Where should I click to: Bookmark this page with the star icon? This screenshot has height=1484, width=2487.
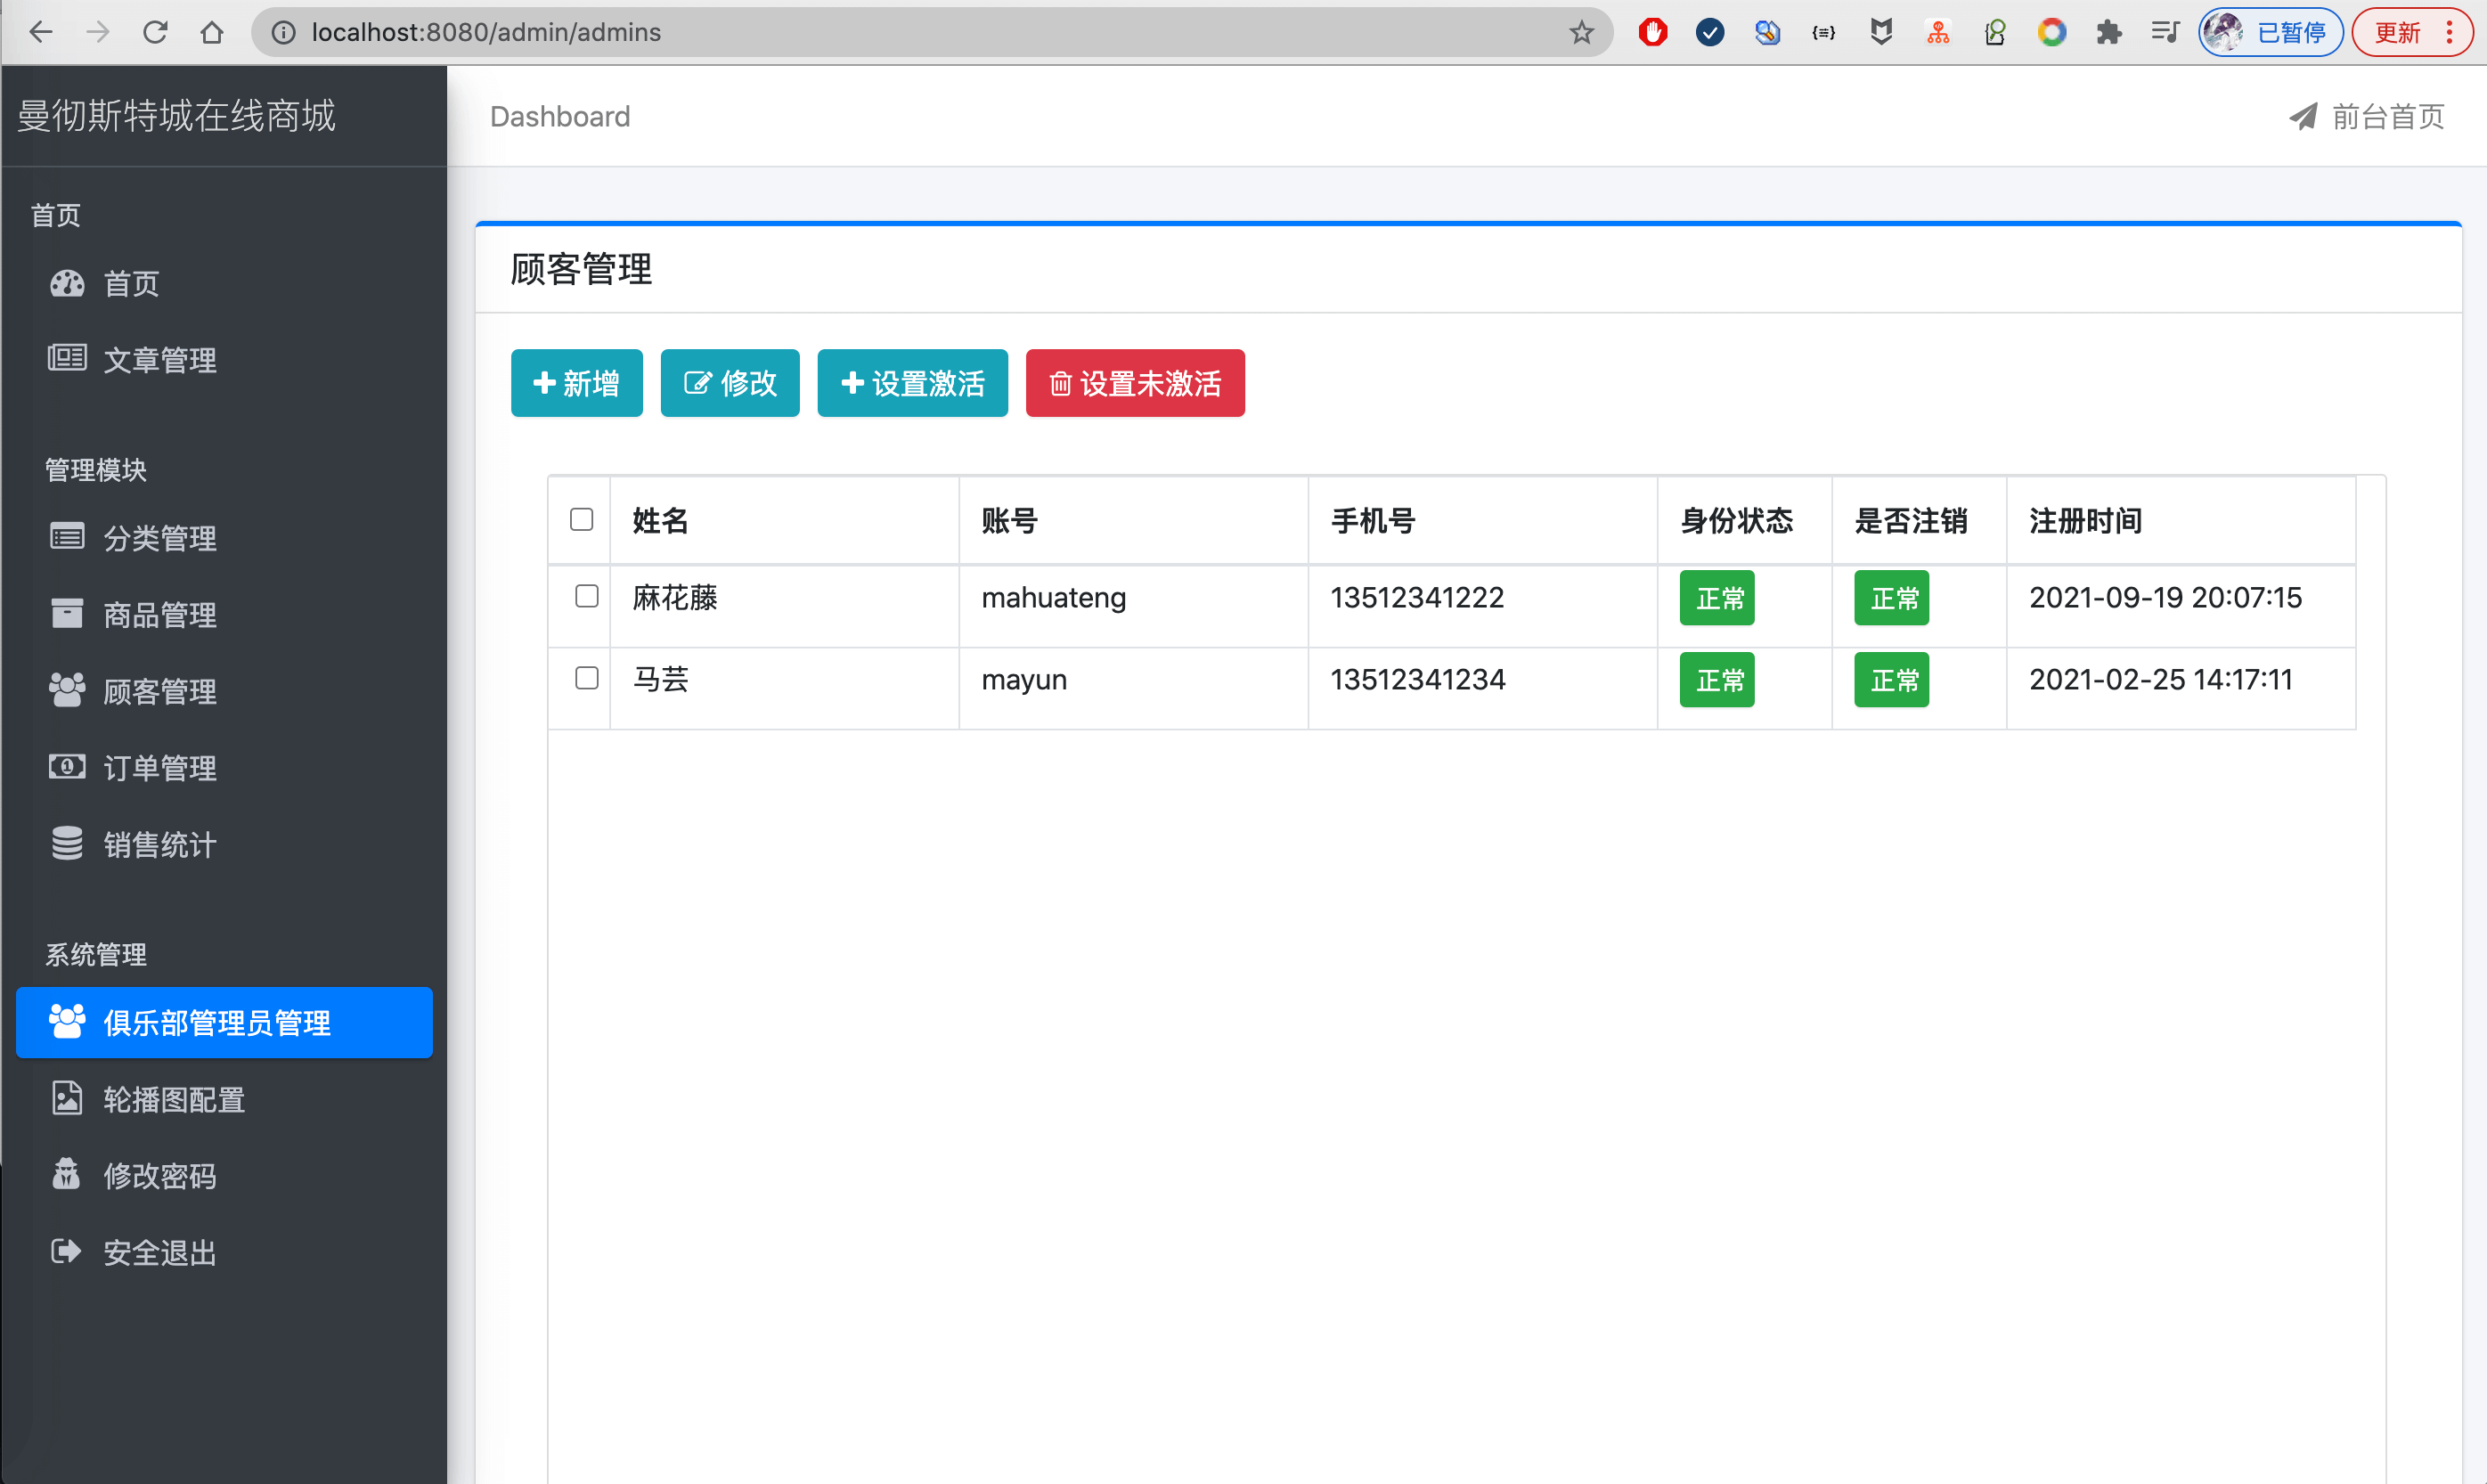(1581, 32)
